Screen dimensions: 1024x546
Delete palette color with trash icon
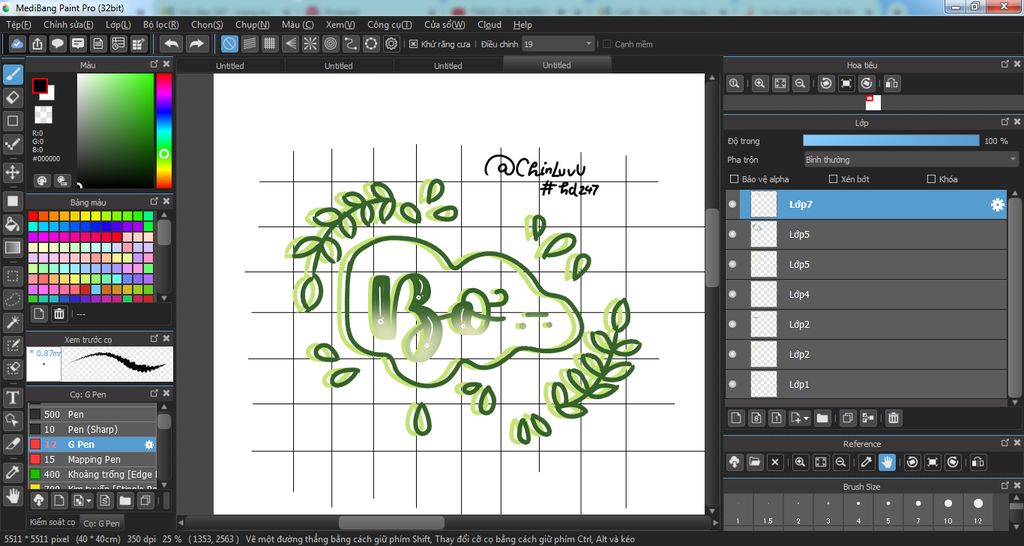59,314
